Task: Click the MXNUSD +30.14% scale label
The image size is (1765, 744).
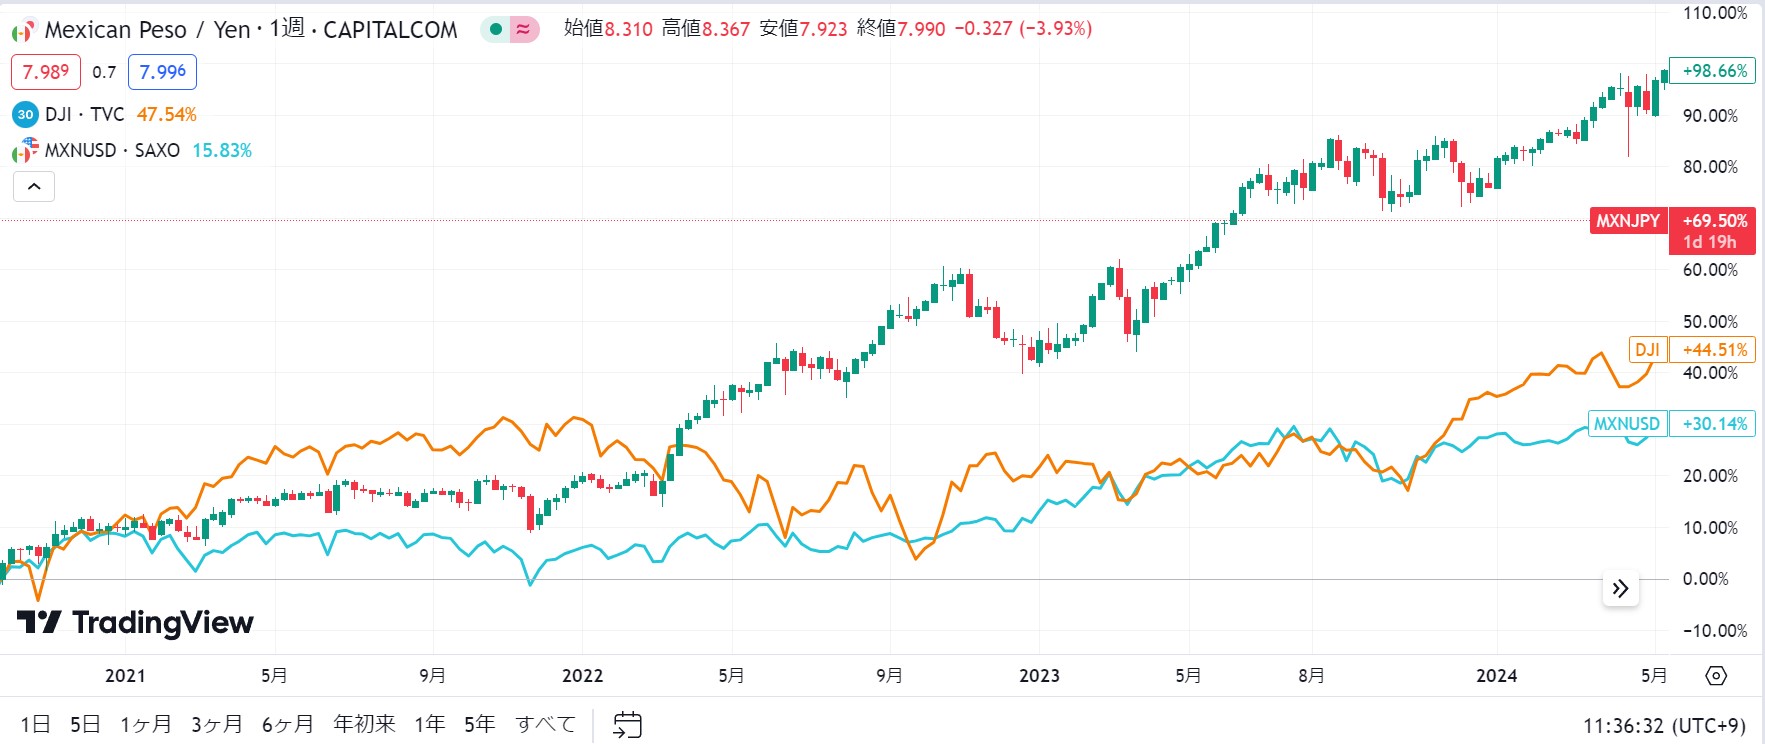Action: (1714, 424)
